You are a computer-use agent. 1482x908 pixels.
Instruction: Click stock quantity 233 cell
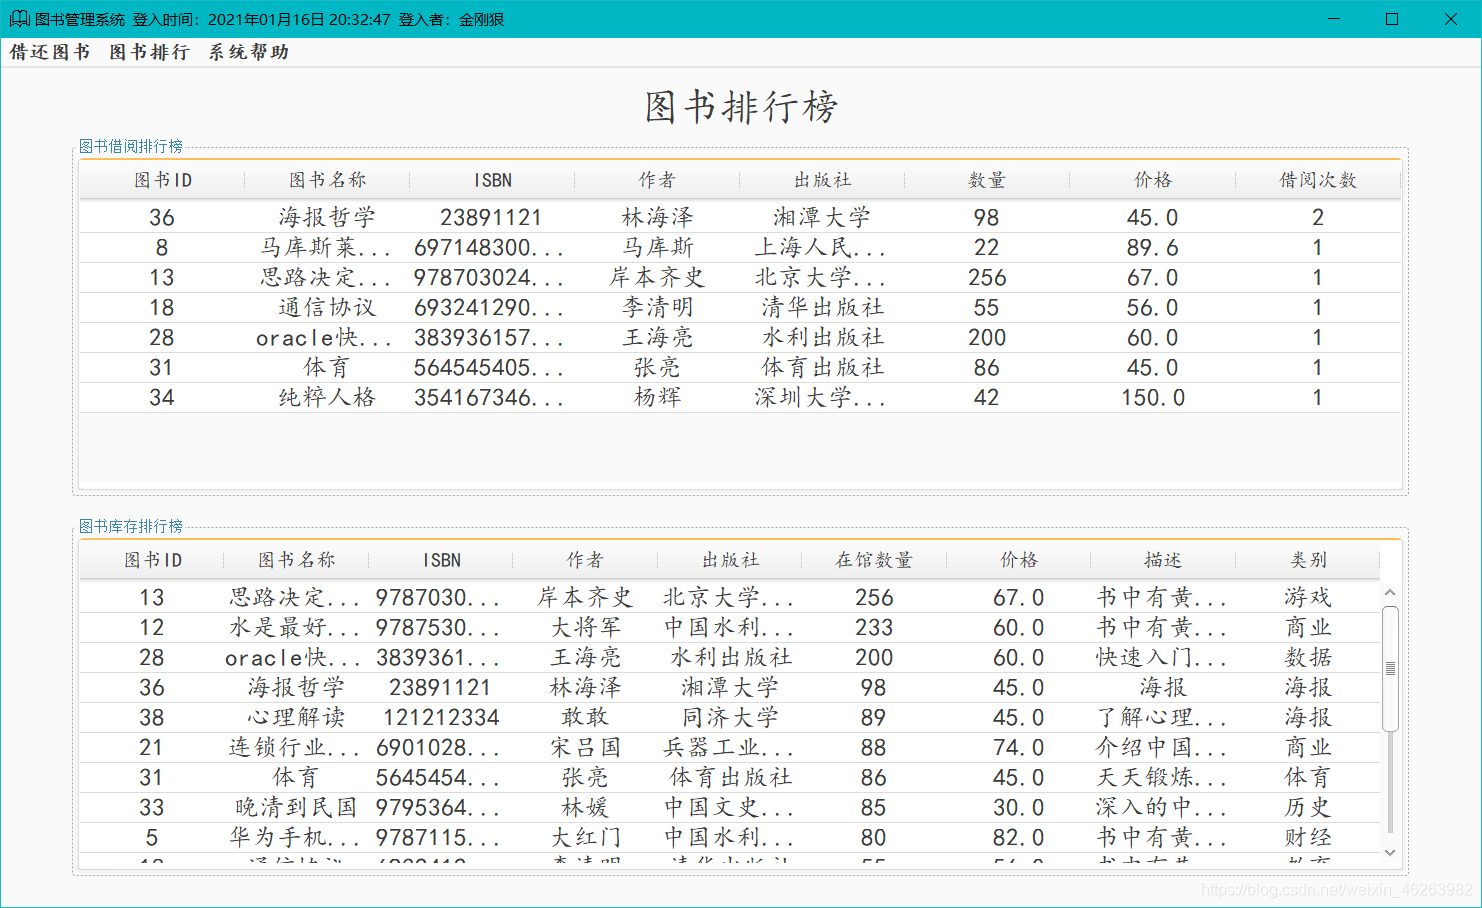874,627
